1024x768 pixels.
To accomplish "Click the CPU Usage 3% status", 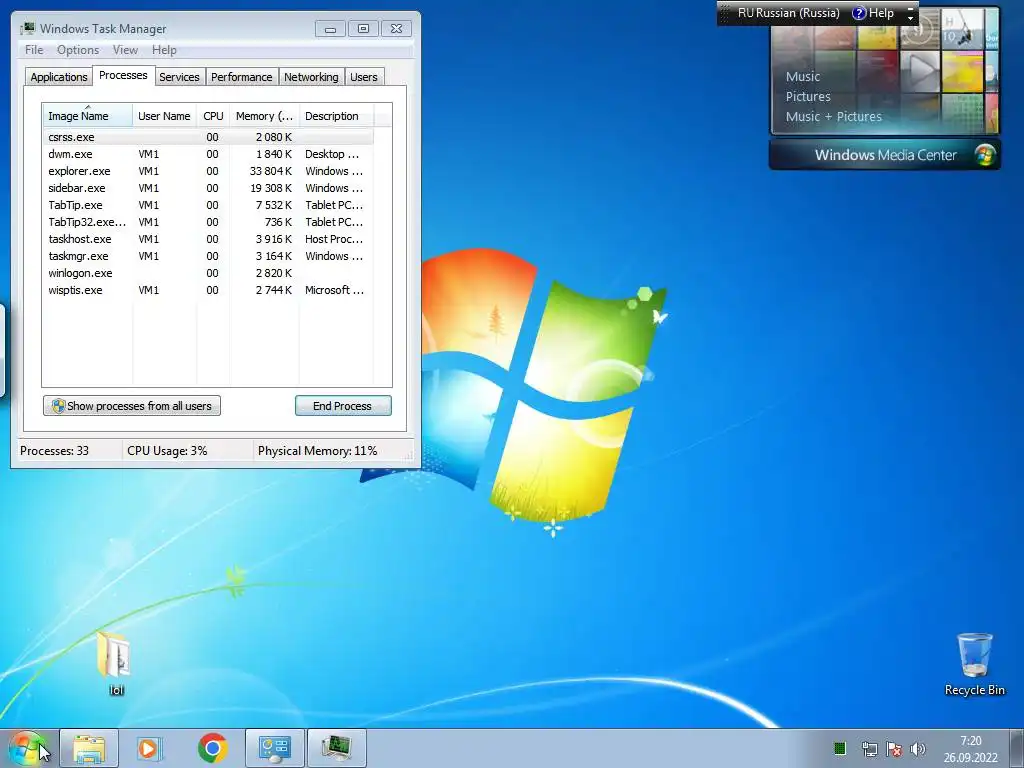I will pyautogui.click(x=167, y=451).
